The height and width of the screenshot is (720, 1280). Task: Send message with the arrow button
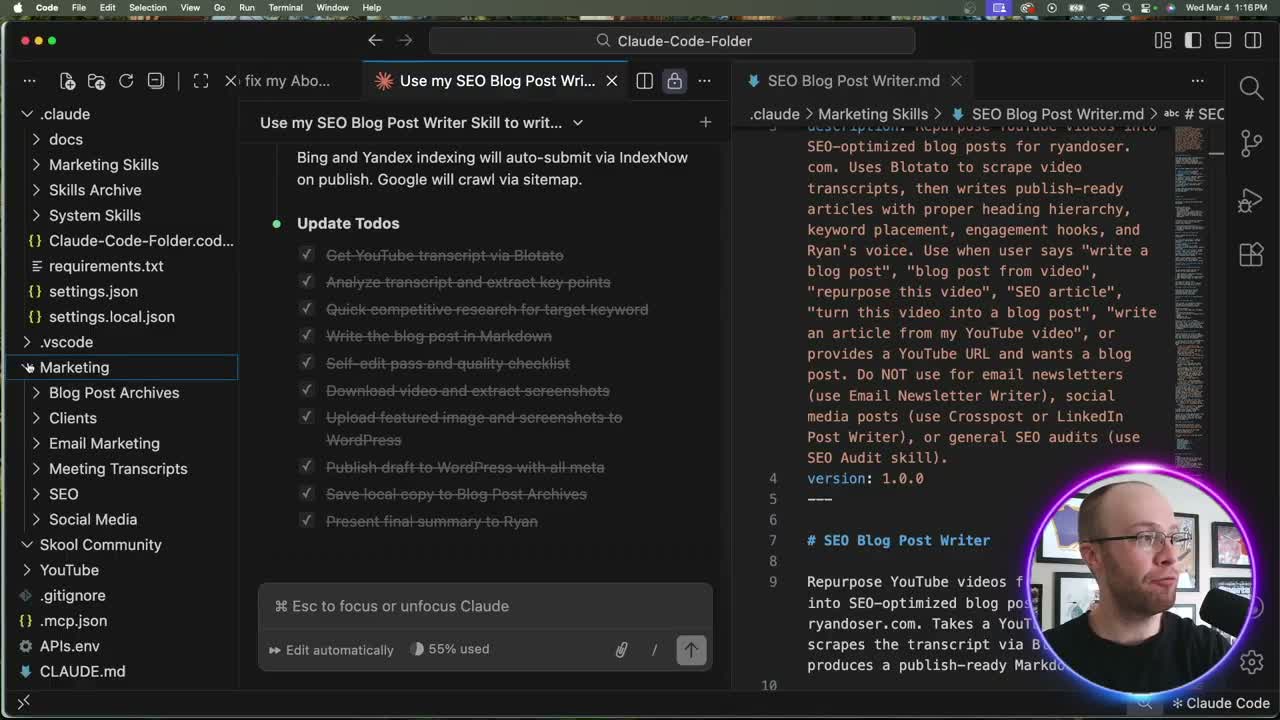691,650
